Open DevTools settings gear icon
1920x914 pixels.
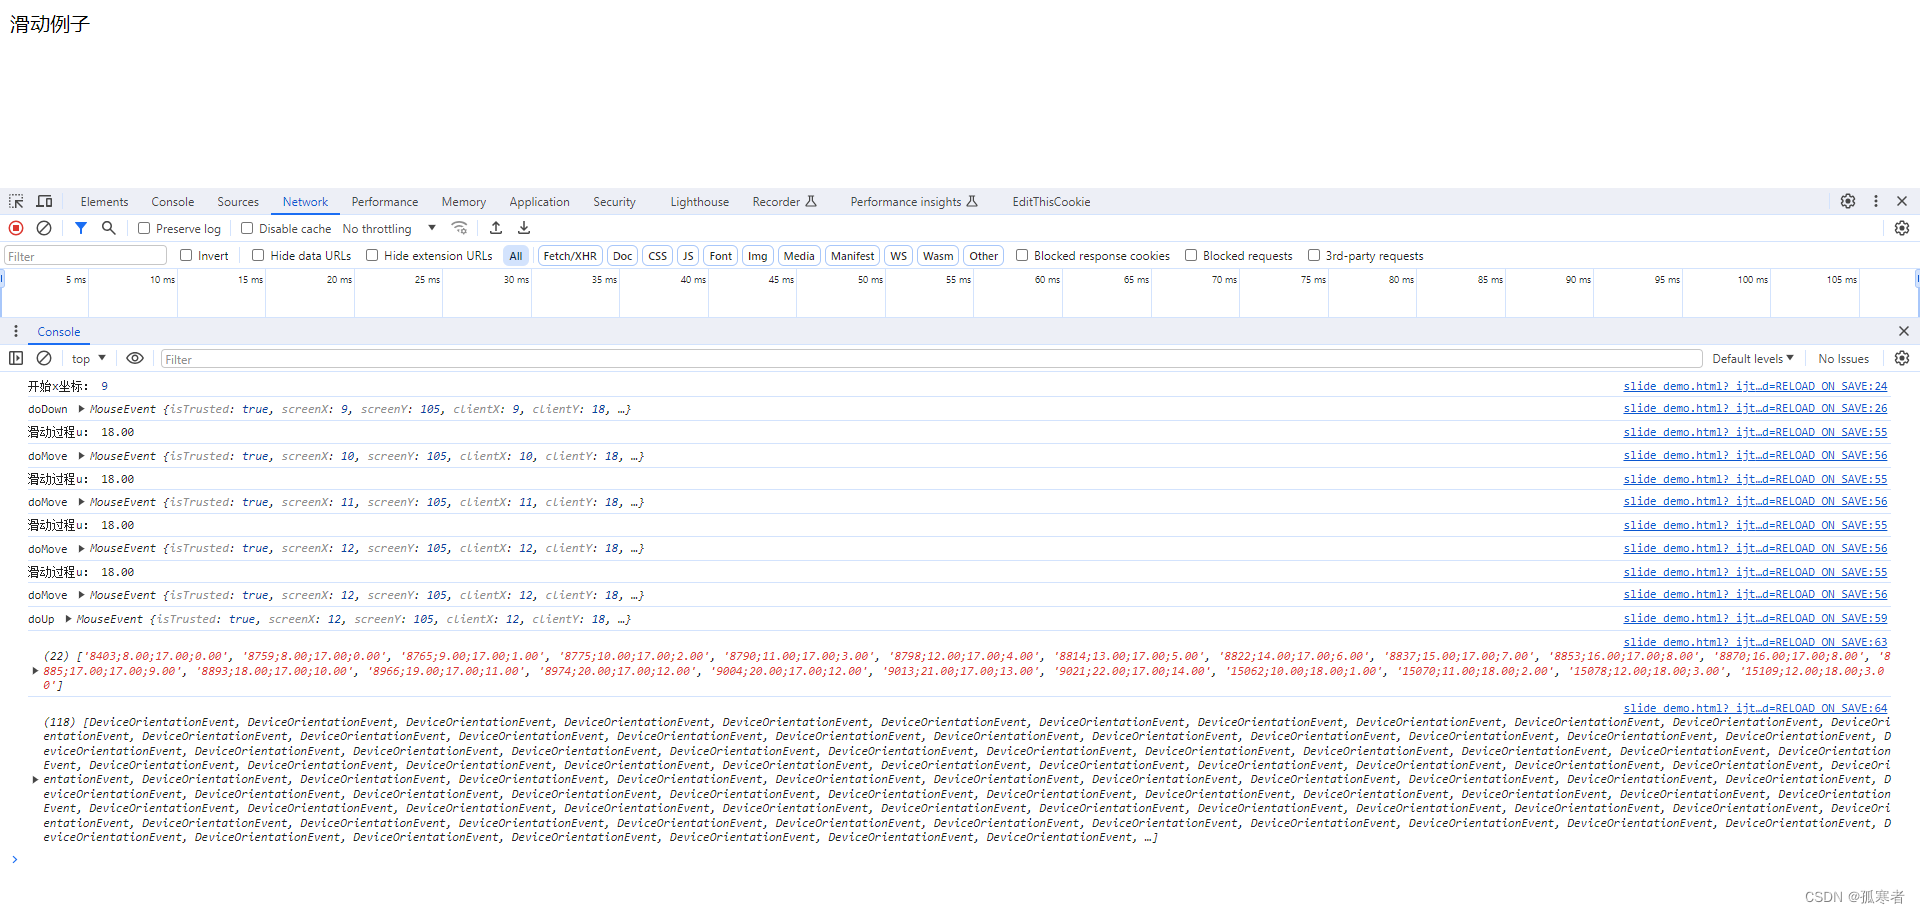(x=1848, y=201)
